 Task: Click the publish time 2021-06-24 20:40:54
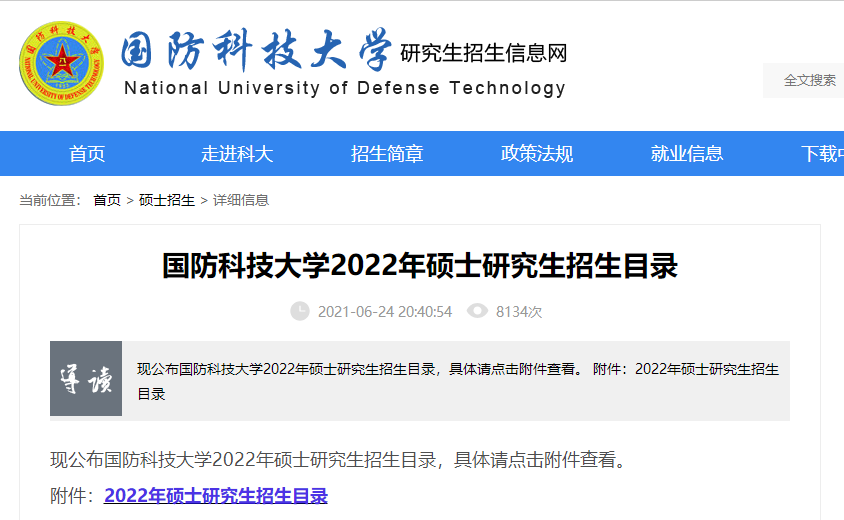point(385,312)
